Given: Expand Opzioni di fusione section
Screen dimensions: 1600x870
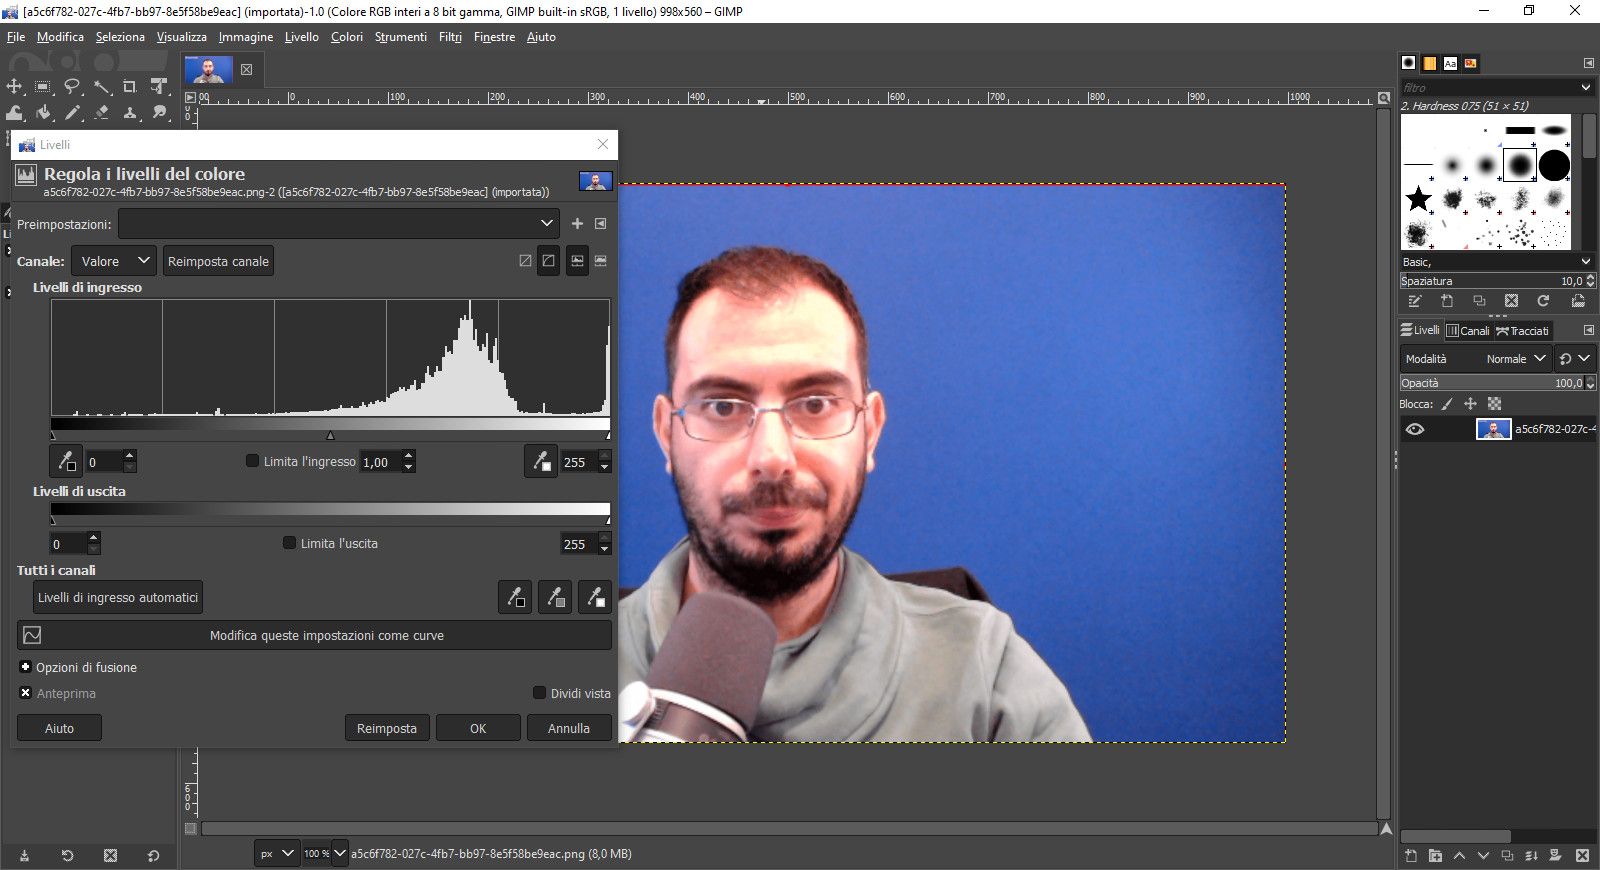Looking at the screenshot, I should click(26, 667).
